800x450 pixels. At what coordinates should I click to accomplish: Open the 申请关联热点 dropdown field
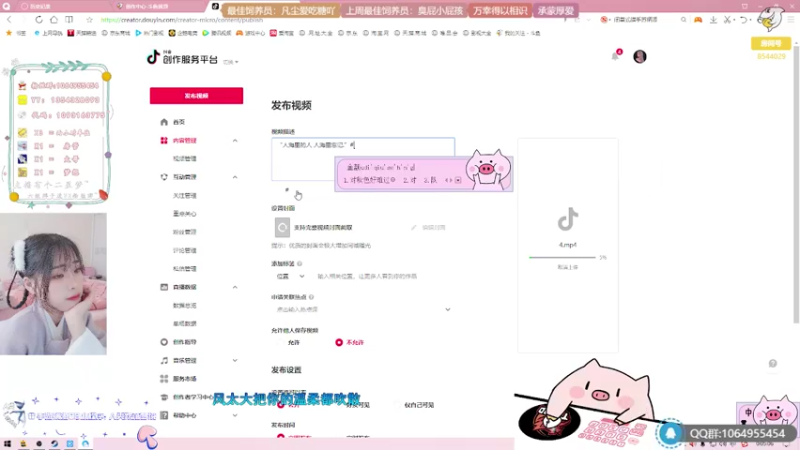point(362,309)
